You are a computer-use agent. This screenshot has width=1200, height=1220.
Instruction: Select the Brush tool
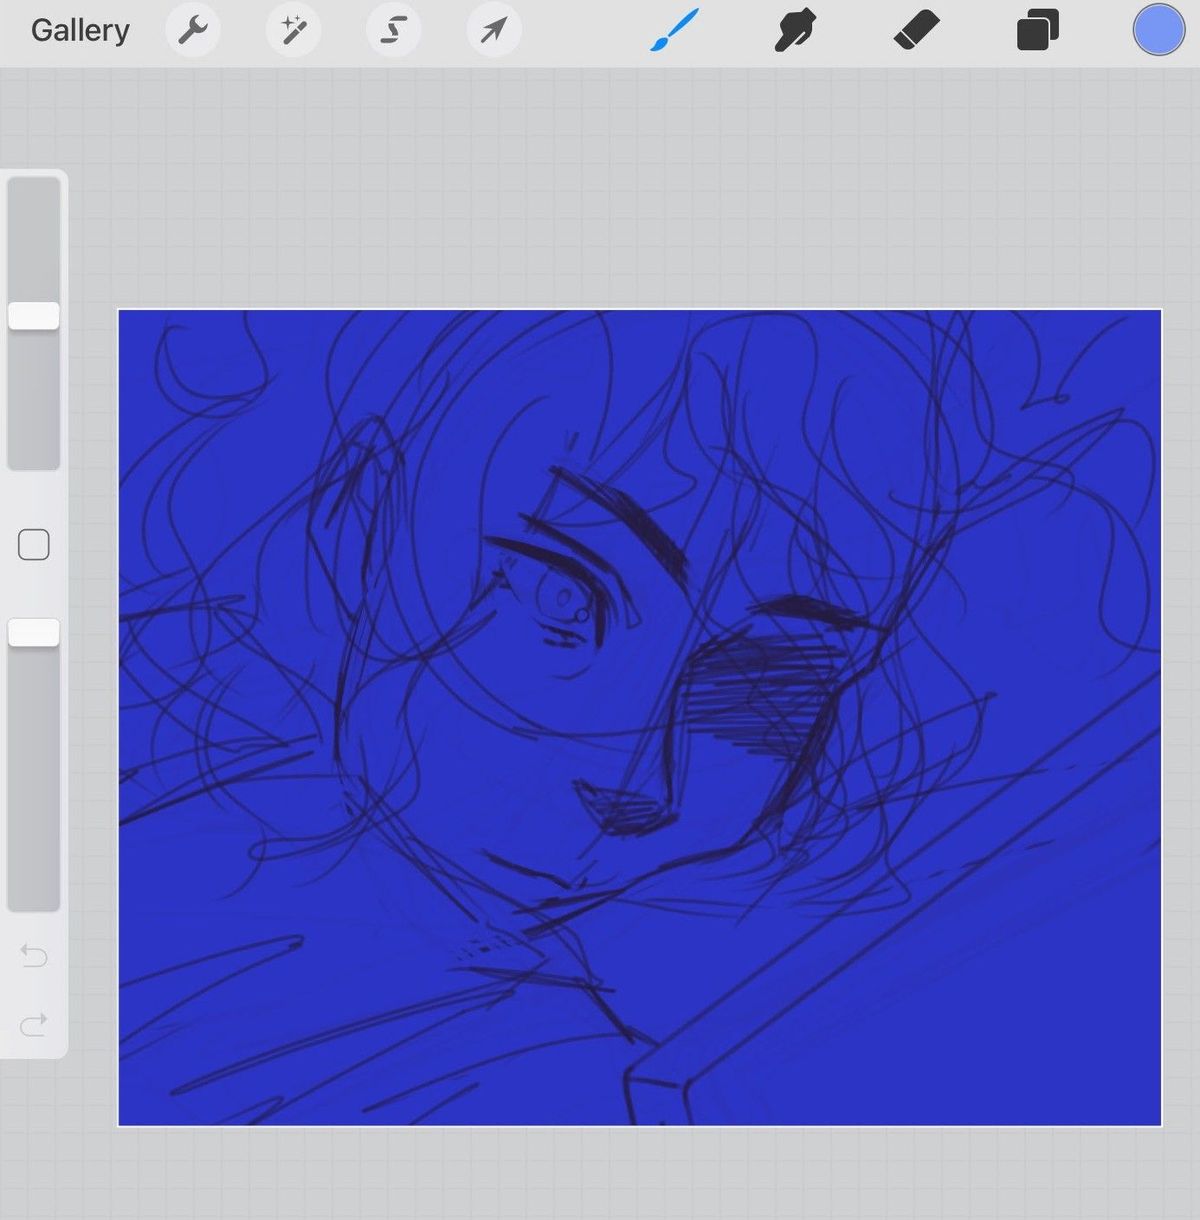click(x=675, y=30)
